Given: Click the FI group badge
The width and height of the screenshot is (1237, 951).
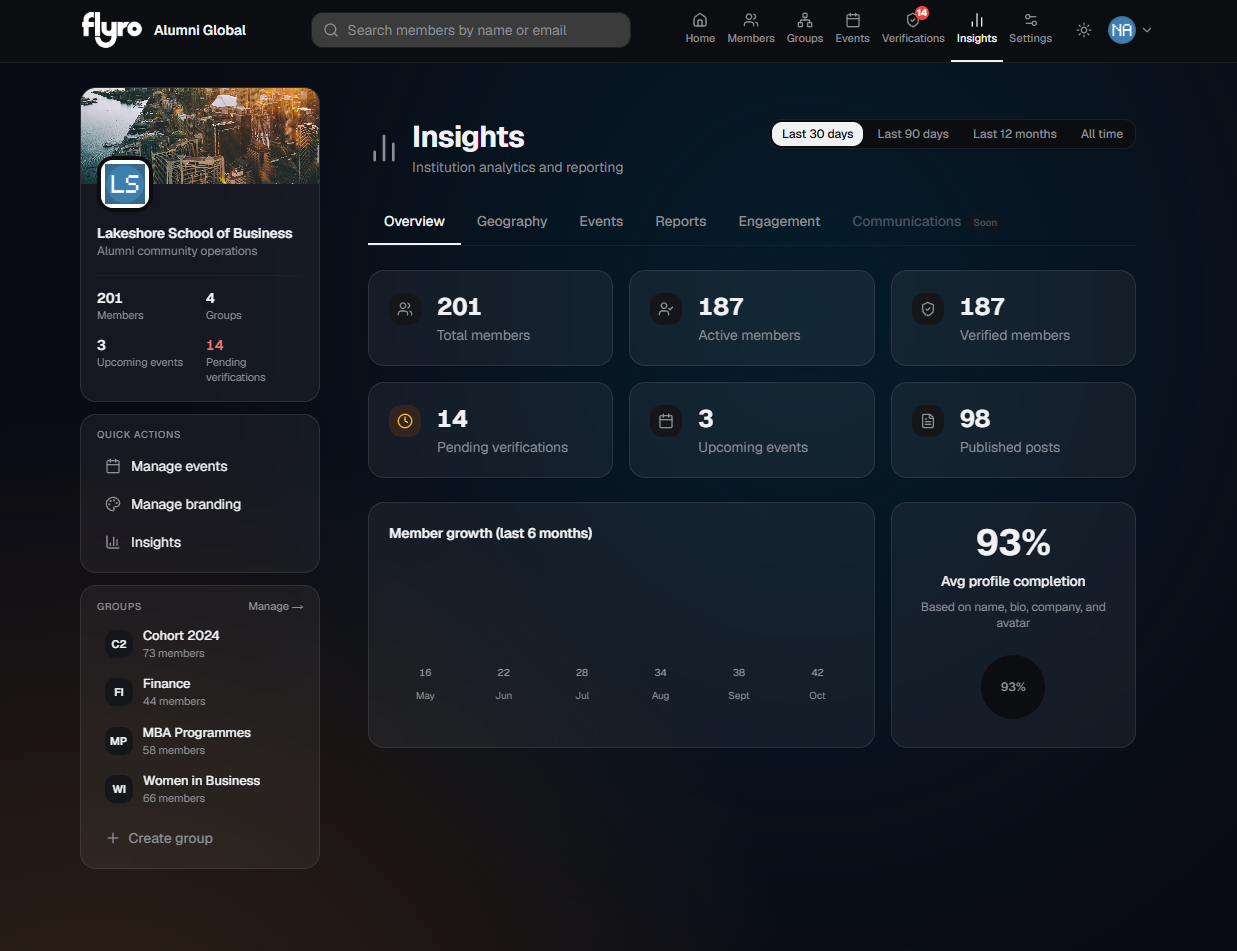Looking at the screenshot, I should click(119, 692).
